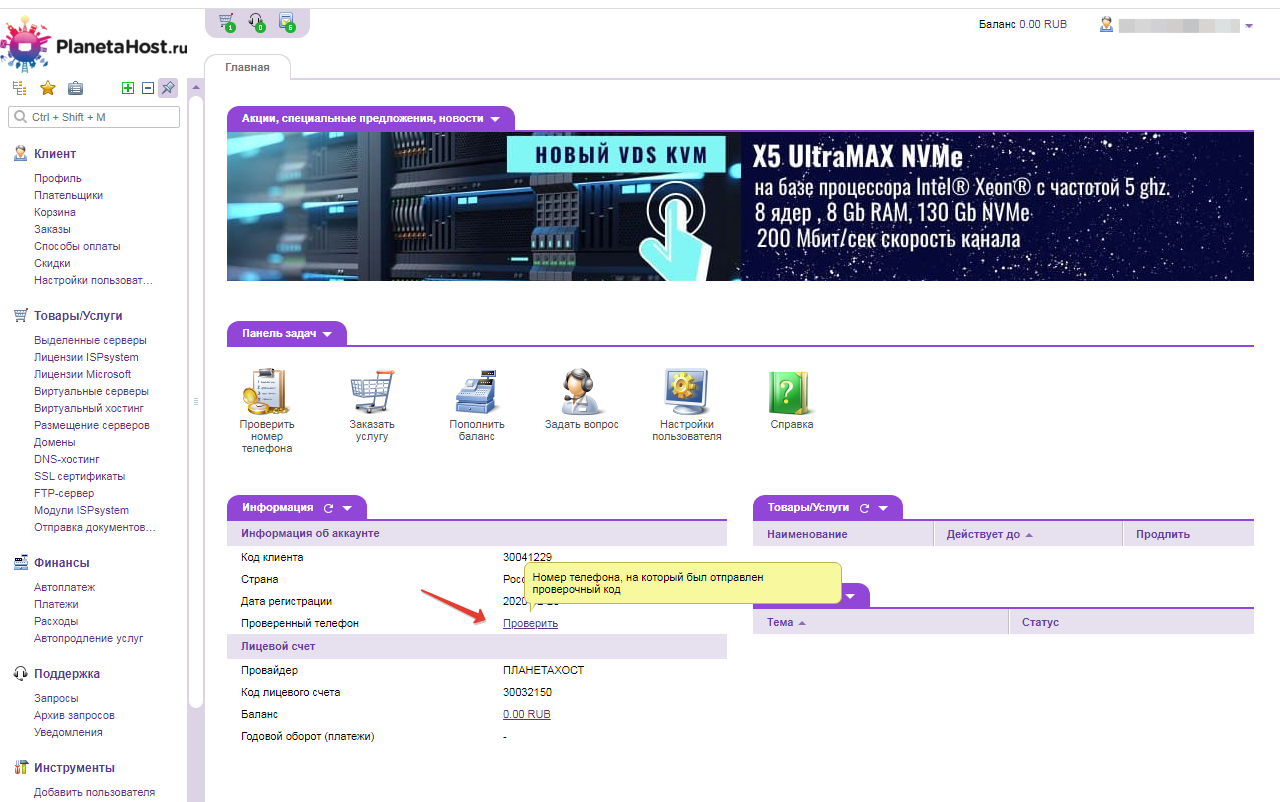The height and width of the screenshot is (802, 1280).
Task: Click the Статус column header
Action: tap(1132, 622)
